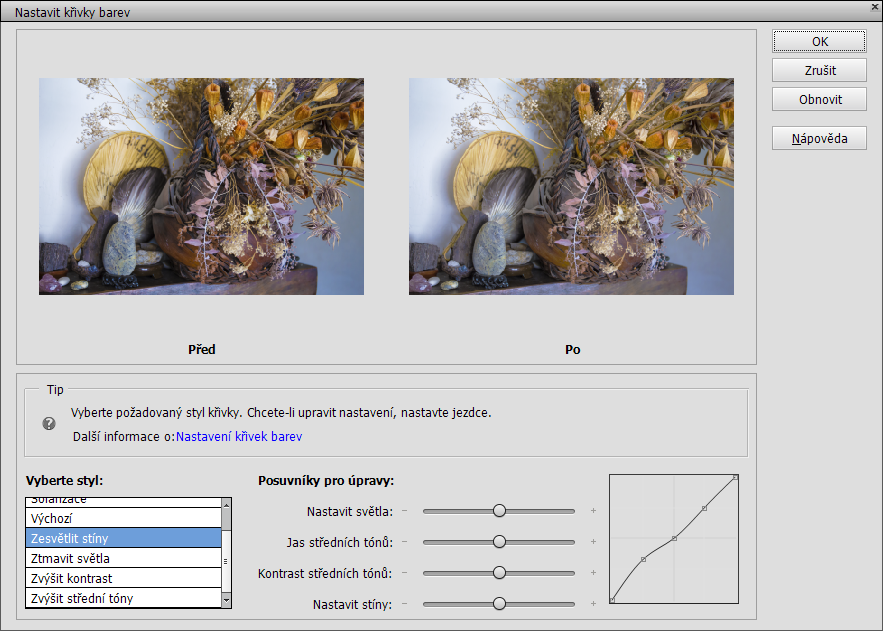Viewport: 883px width, 631px height.
Task: Click the minus icon beside Jas středních tónů
Action: click(x=405, y=542)
